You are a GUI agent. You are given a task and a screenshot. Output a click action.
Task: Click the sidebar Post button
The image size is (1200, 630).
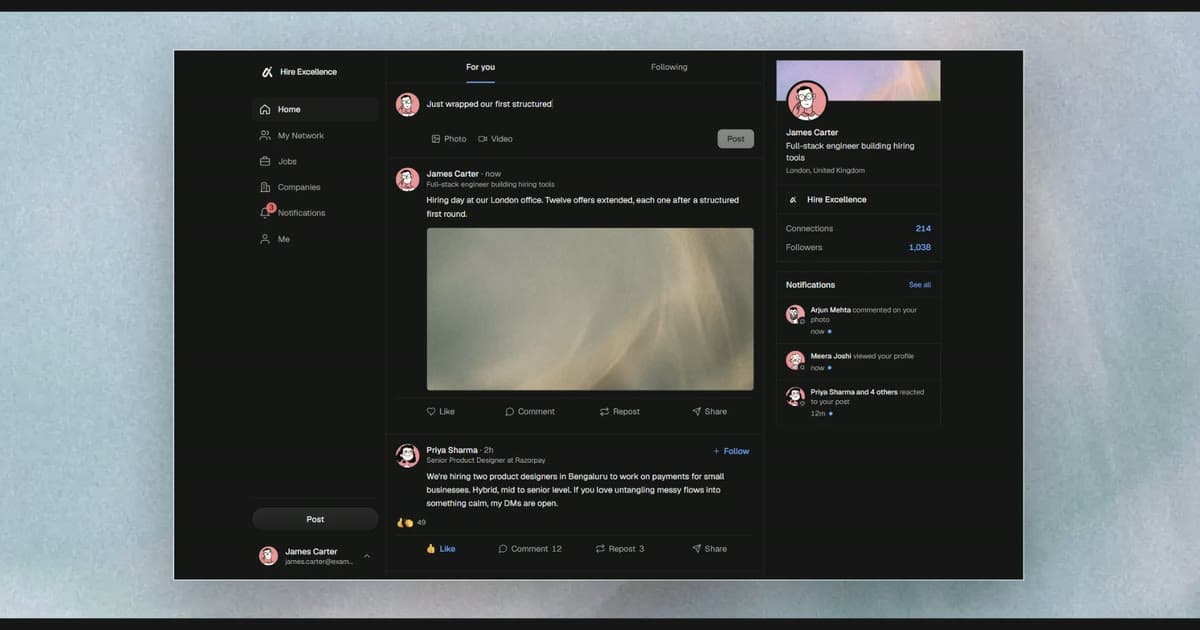(x=315, y=519)
